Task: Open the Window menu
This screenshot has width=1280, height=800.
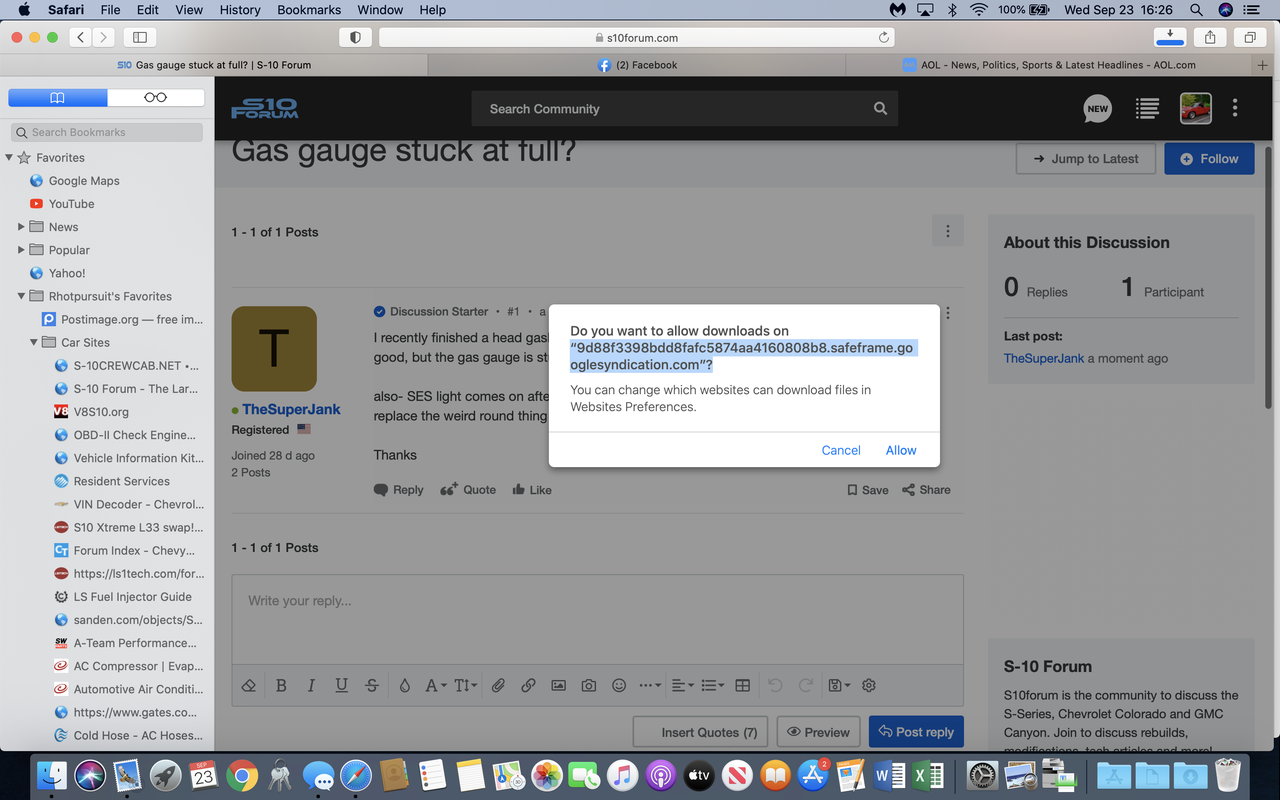Action: click(x=380, y=10)
